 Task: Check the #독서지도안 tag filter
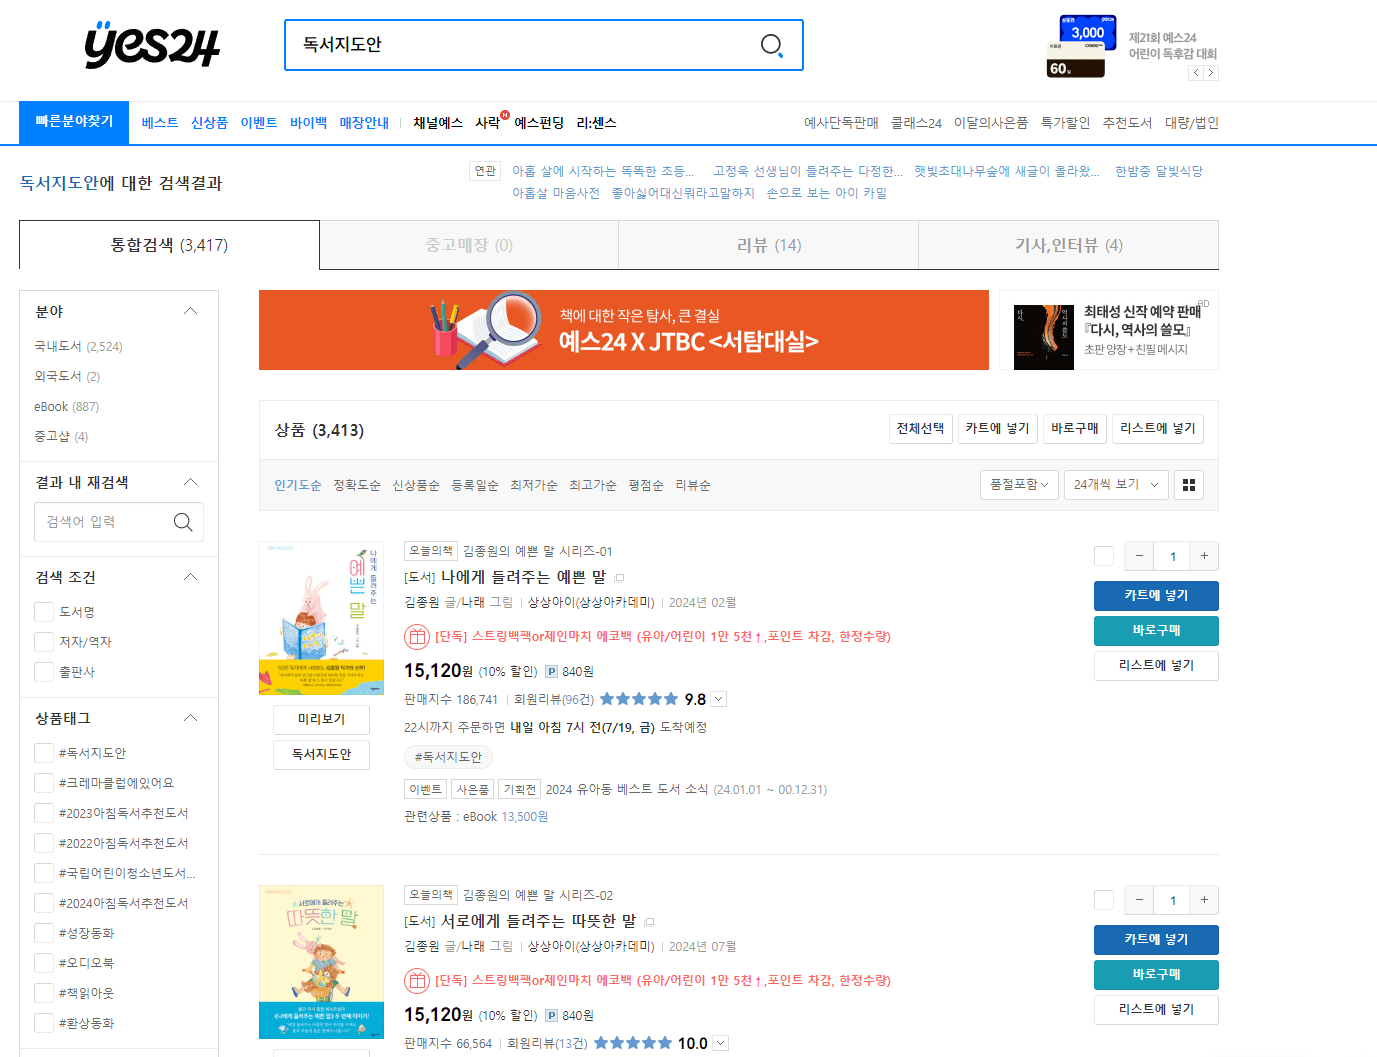pos(44,753)
